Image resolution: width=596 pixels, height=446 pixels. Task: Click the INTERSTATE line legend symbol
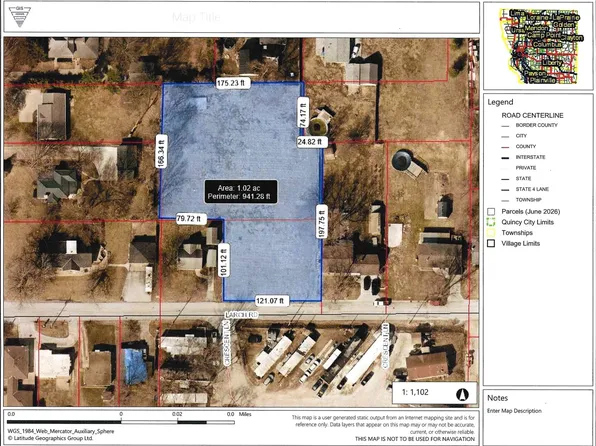coord(505,157)
